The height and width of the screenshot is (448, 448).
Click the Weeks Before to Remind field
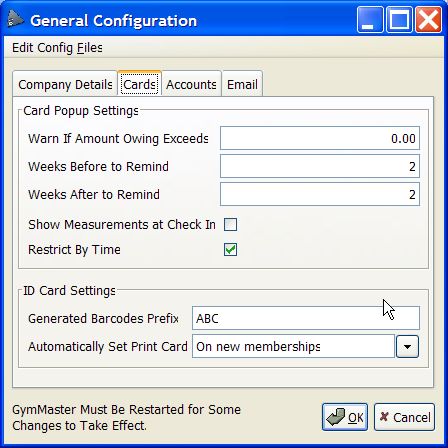click(320, 166)
